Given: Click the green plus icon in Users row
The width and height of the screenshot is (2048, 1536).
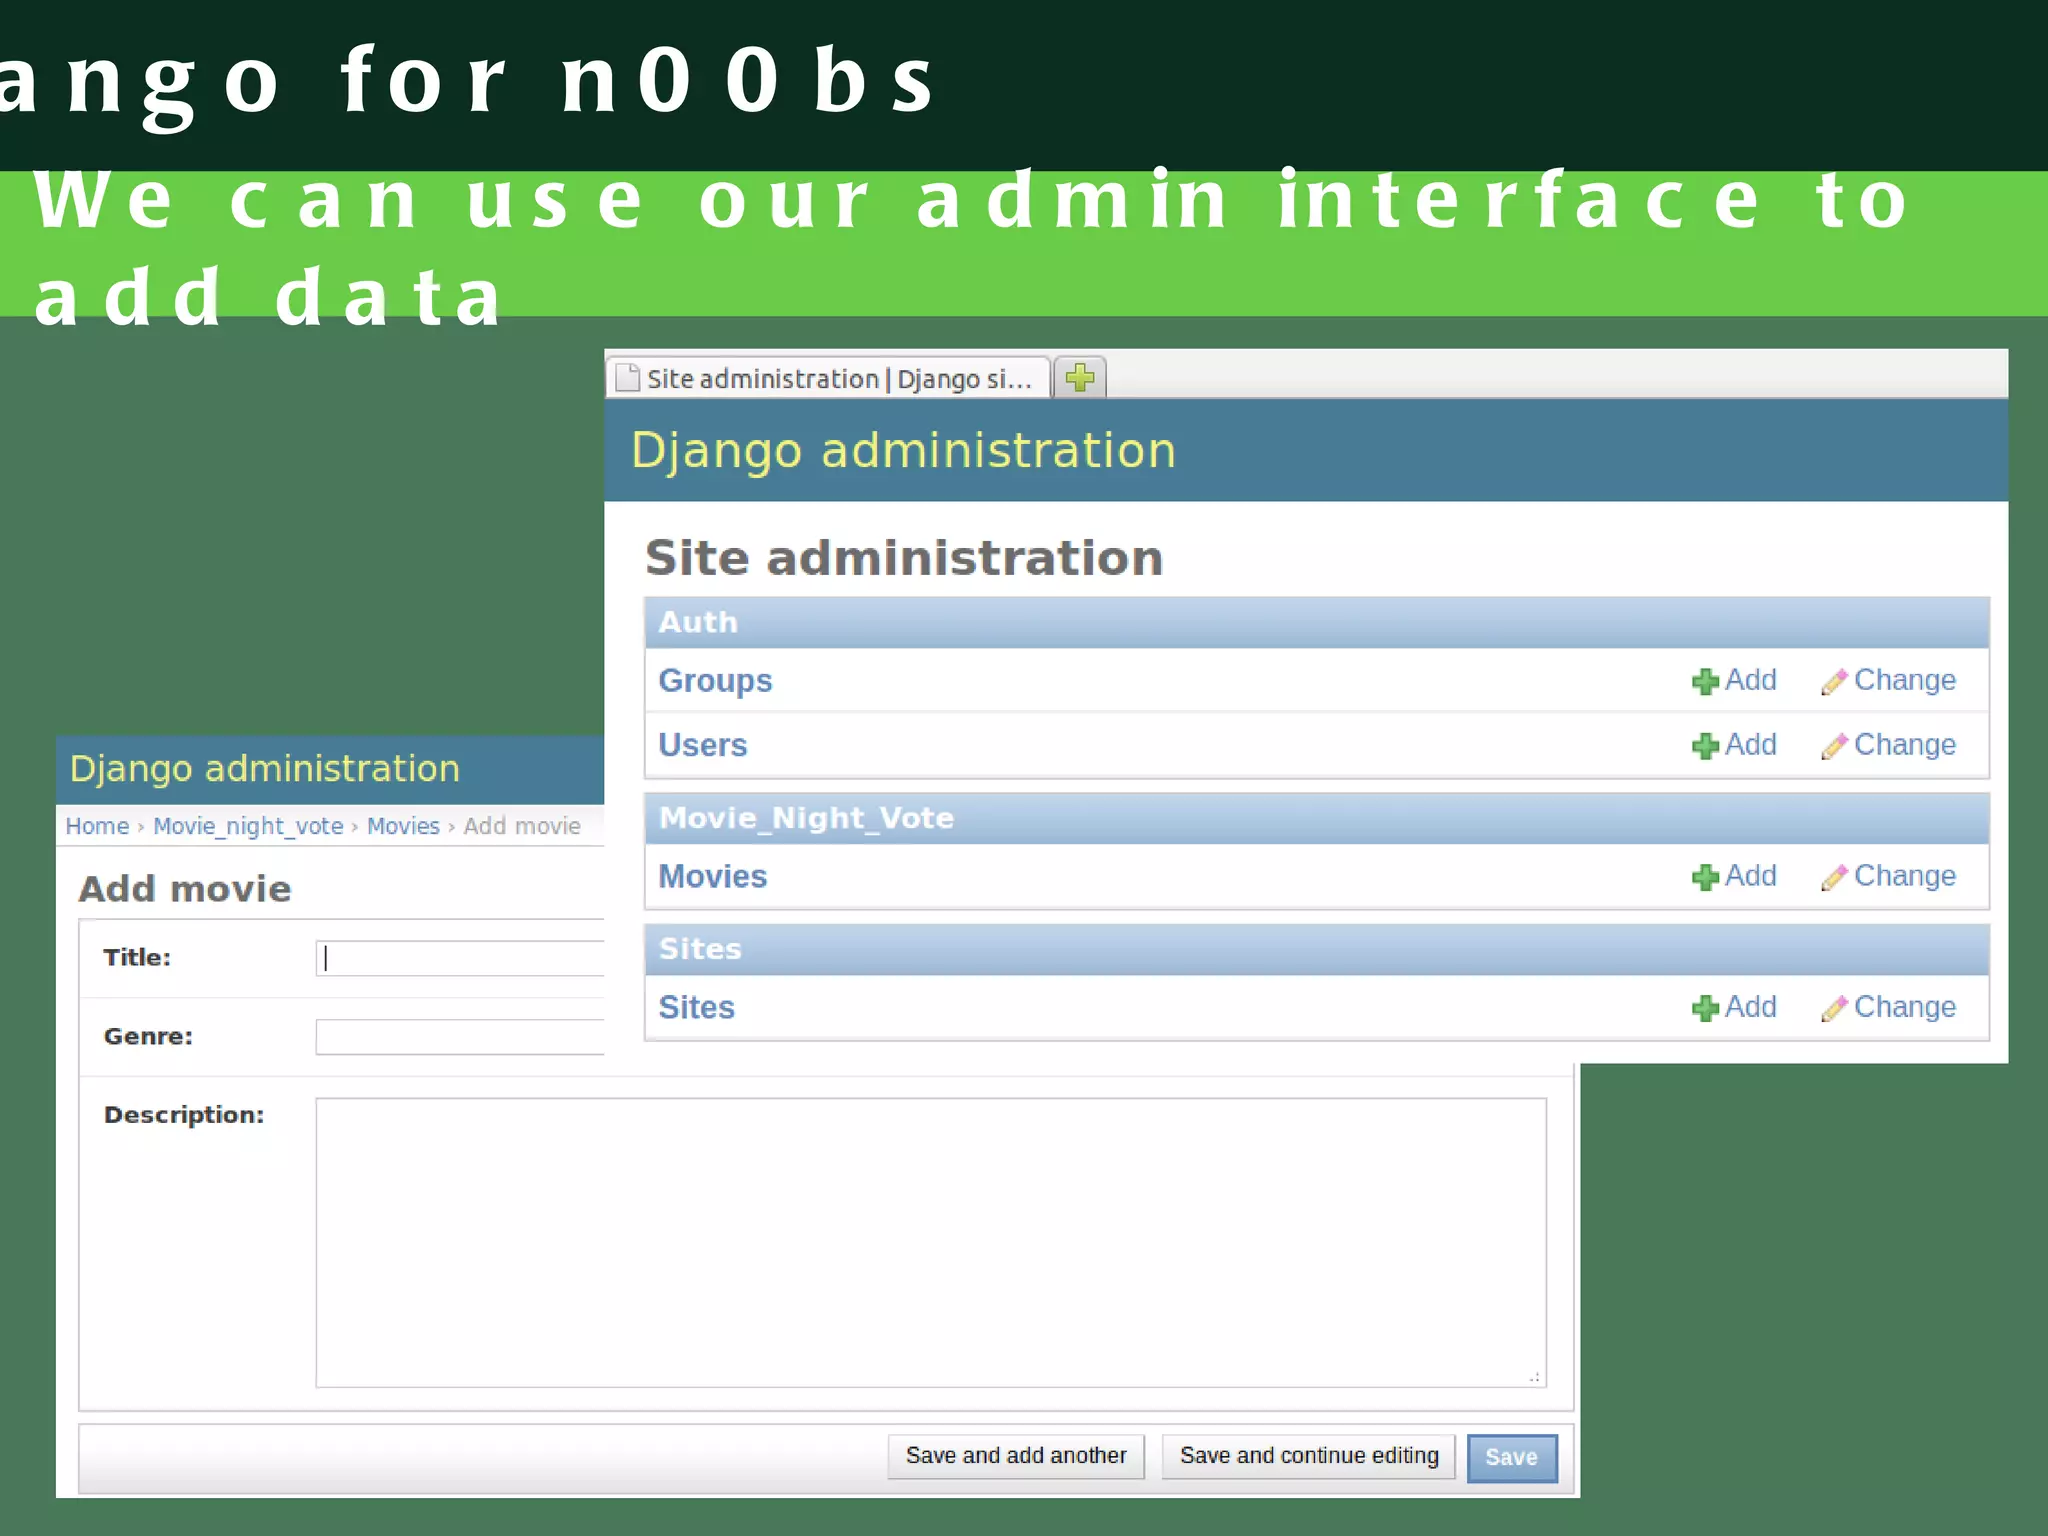Looking at the screenshot, I should point(1705,747).
